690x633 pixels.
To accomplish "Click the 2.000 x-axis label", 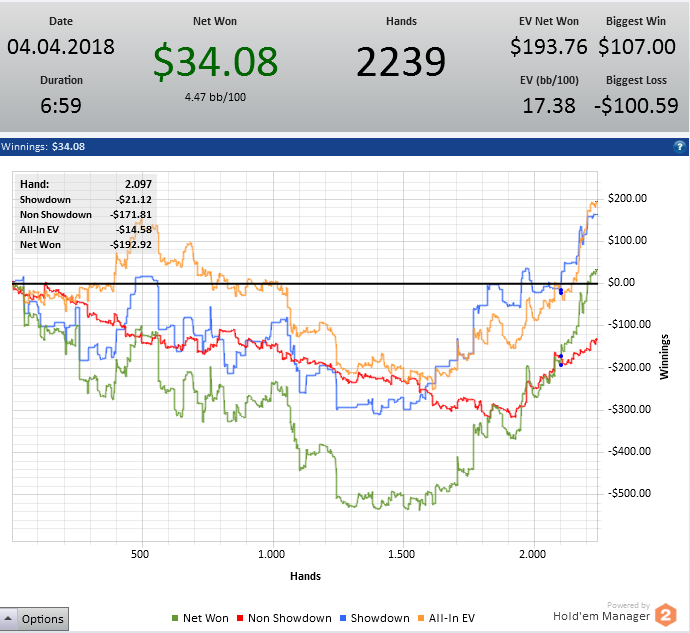I will click(532, 554).
